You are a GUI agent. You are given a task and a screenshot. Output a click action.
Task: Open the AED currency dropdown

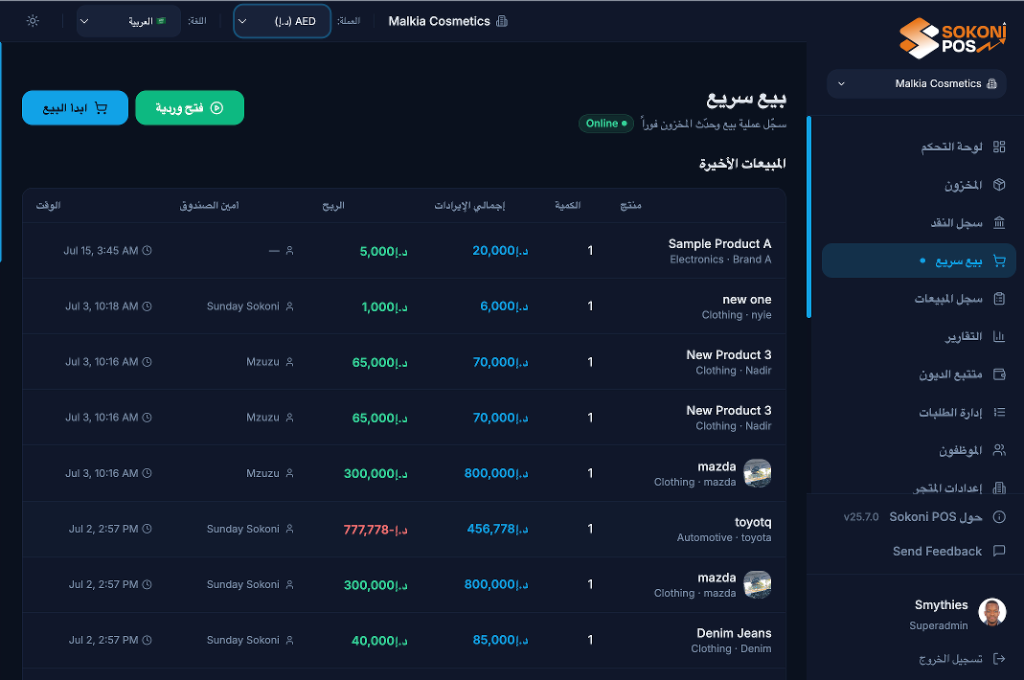(282, 21)
